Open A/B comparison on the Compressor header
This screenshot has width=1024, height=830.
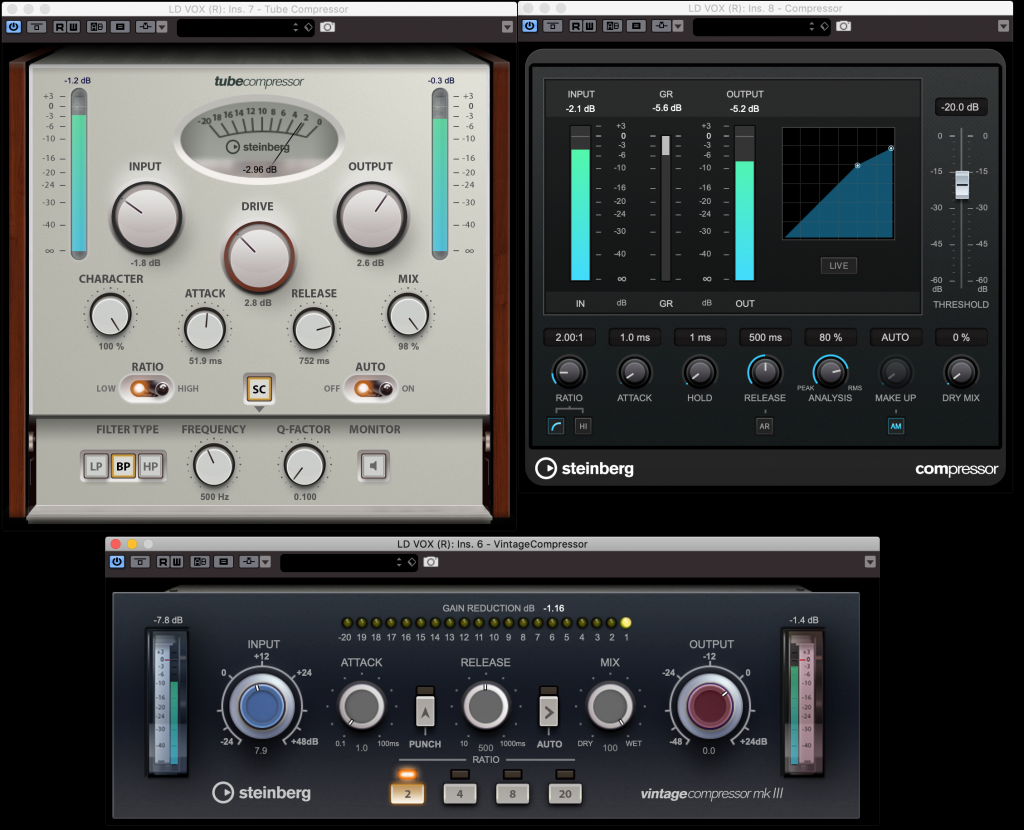point(611,27)
